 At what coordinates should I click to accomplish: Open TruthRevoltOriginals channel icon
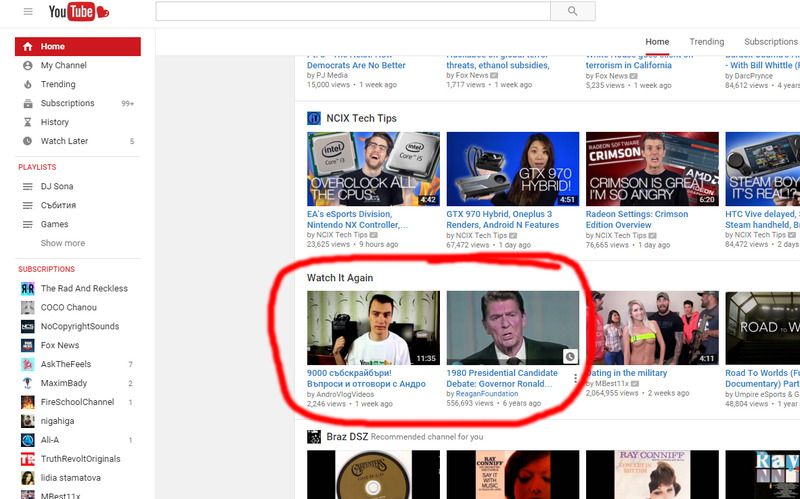(x=28, y=458)
